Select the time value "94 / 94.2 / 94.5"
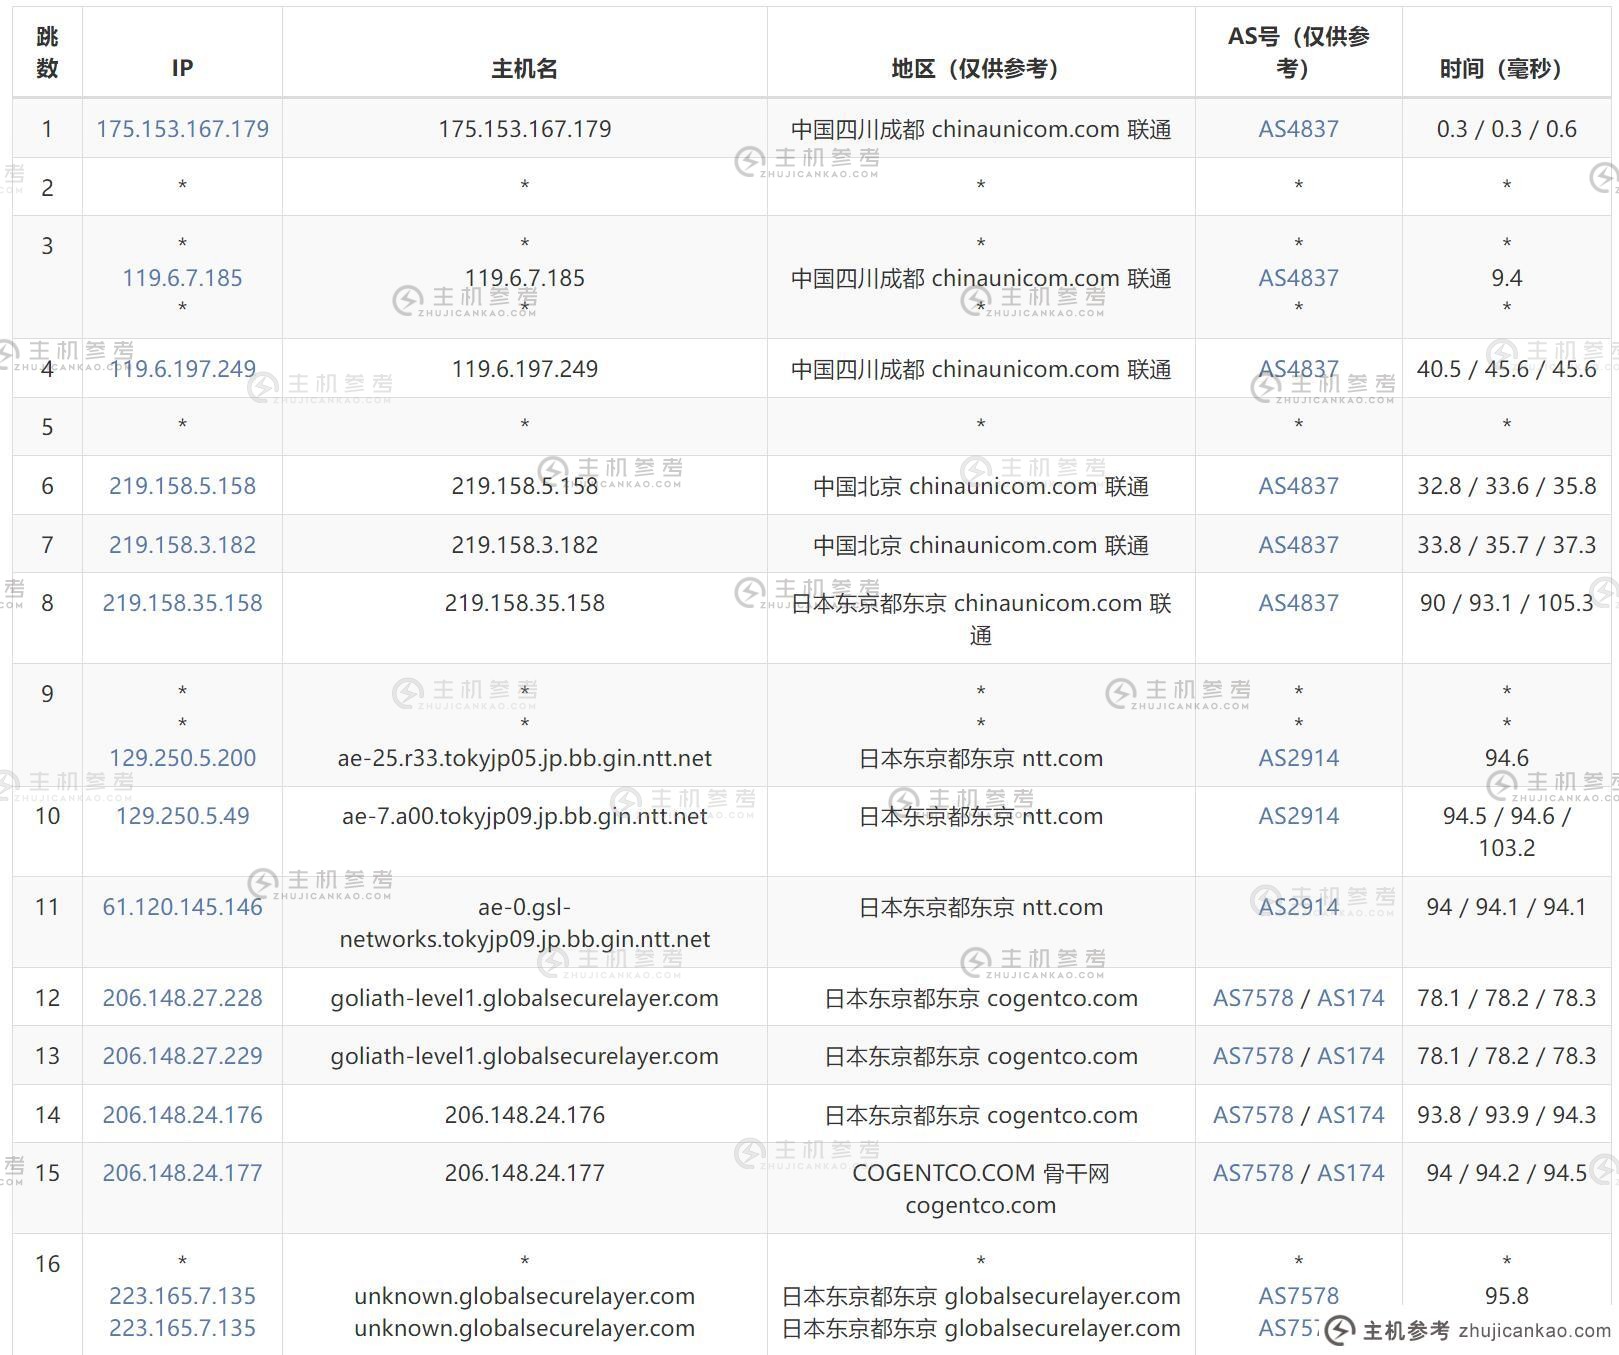Viewport: 1619px width, 1355px height. tap(1506, 1173)
